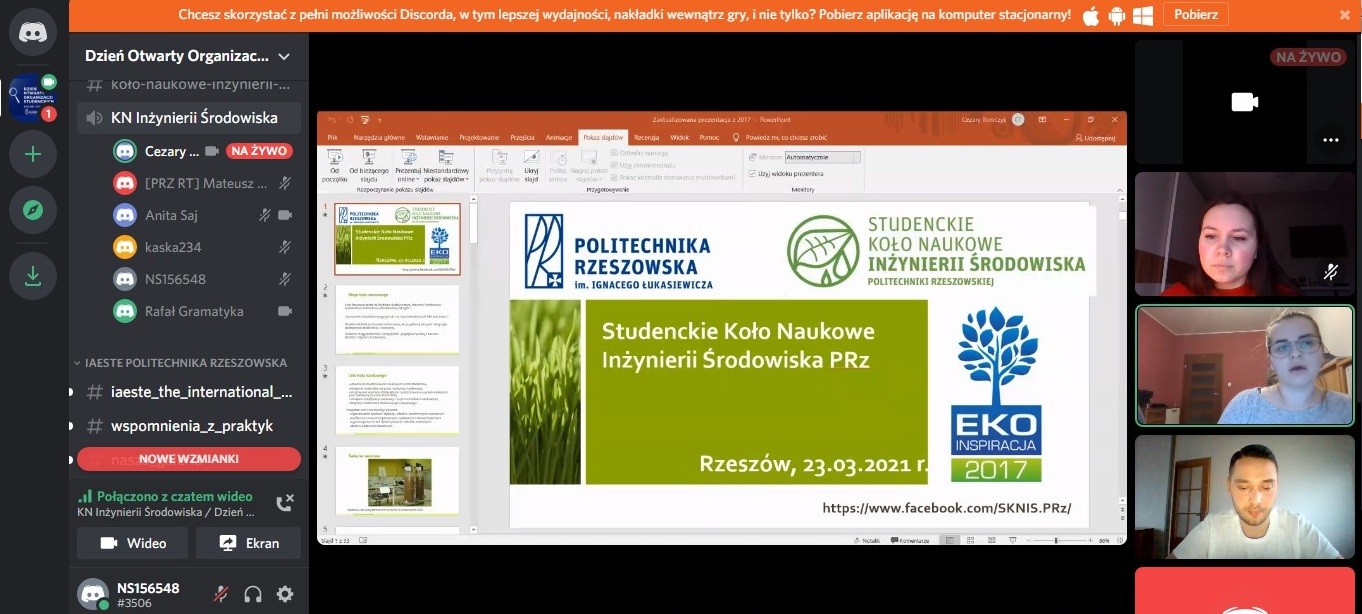
Task: Toggle camera with the Wideo button
Action: tap(133, 543)
